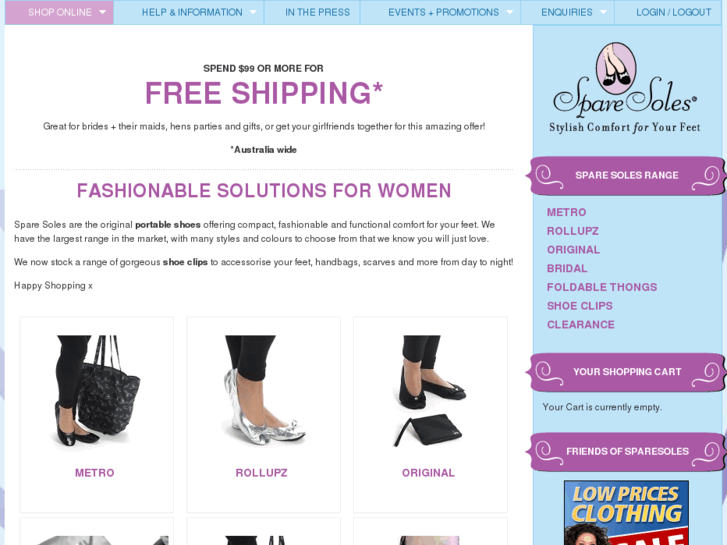Expand the Help & Information dropdown arrow
The image size is (727, 545).
click(x=253, y=12)
